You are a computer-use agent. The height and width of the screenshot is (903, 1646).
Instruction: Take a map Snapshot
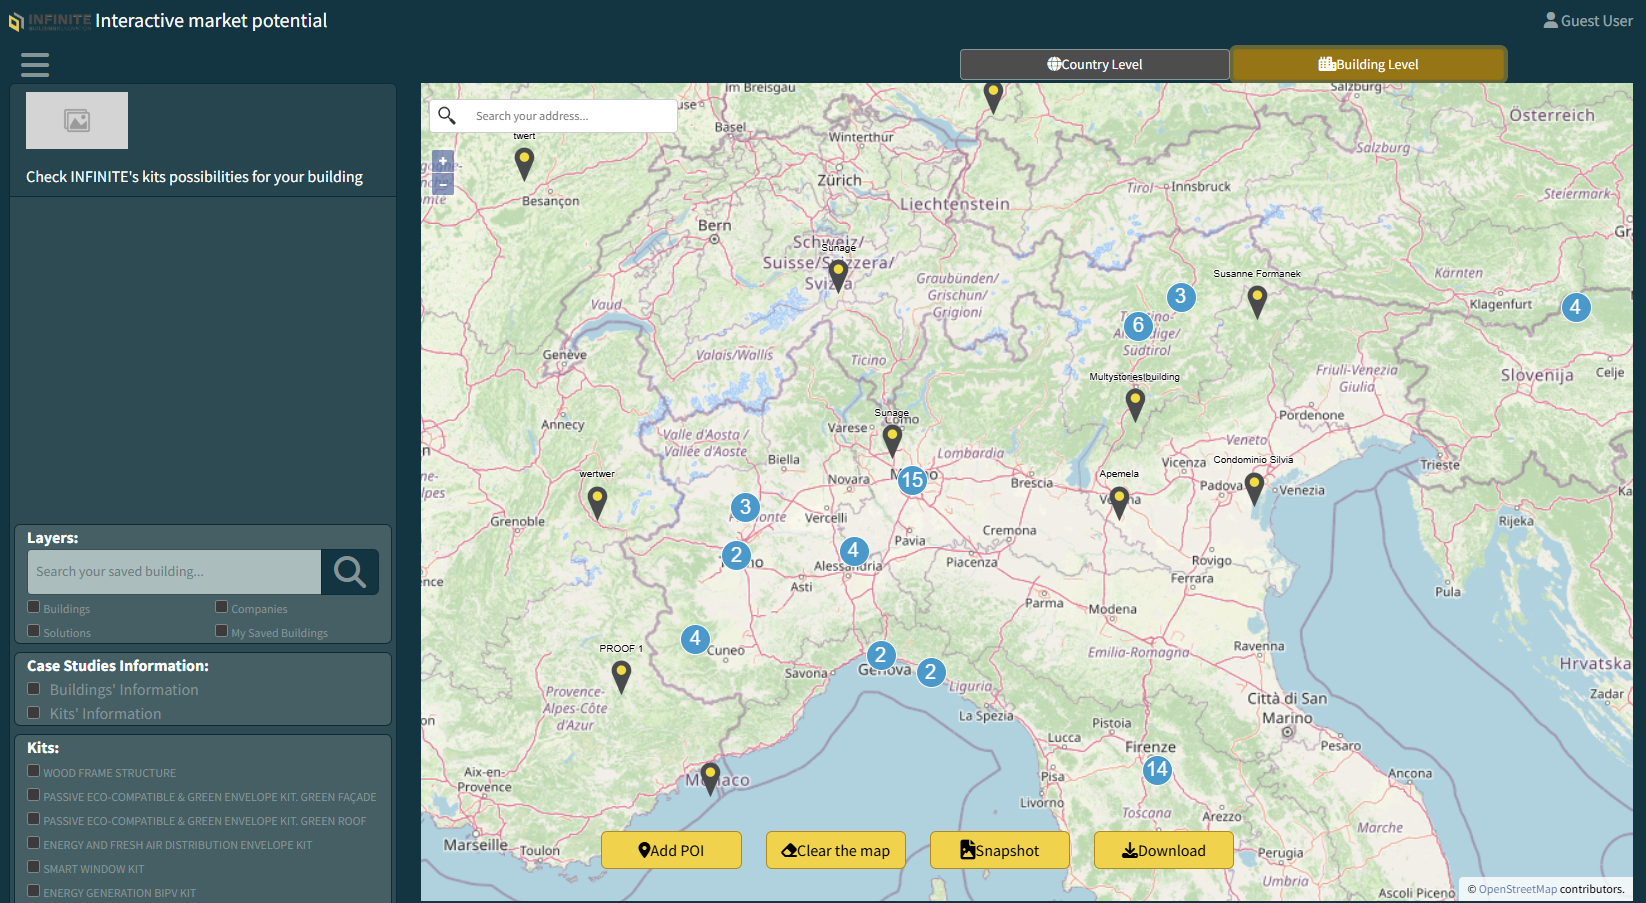999,850
